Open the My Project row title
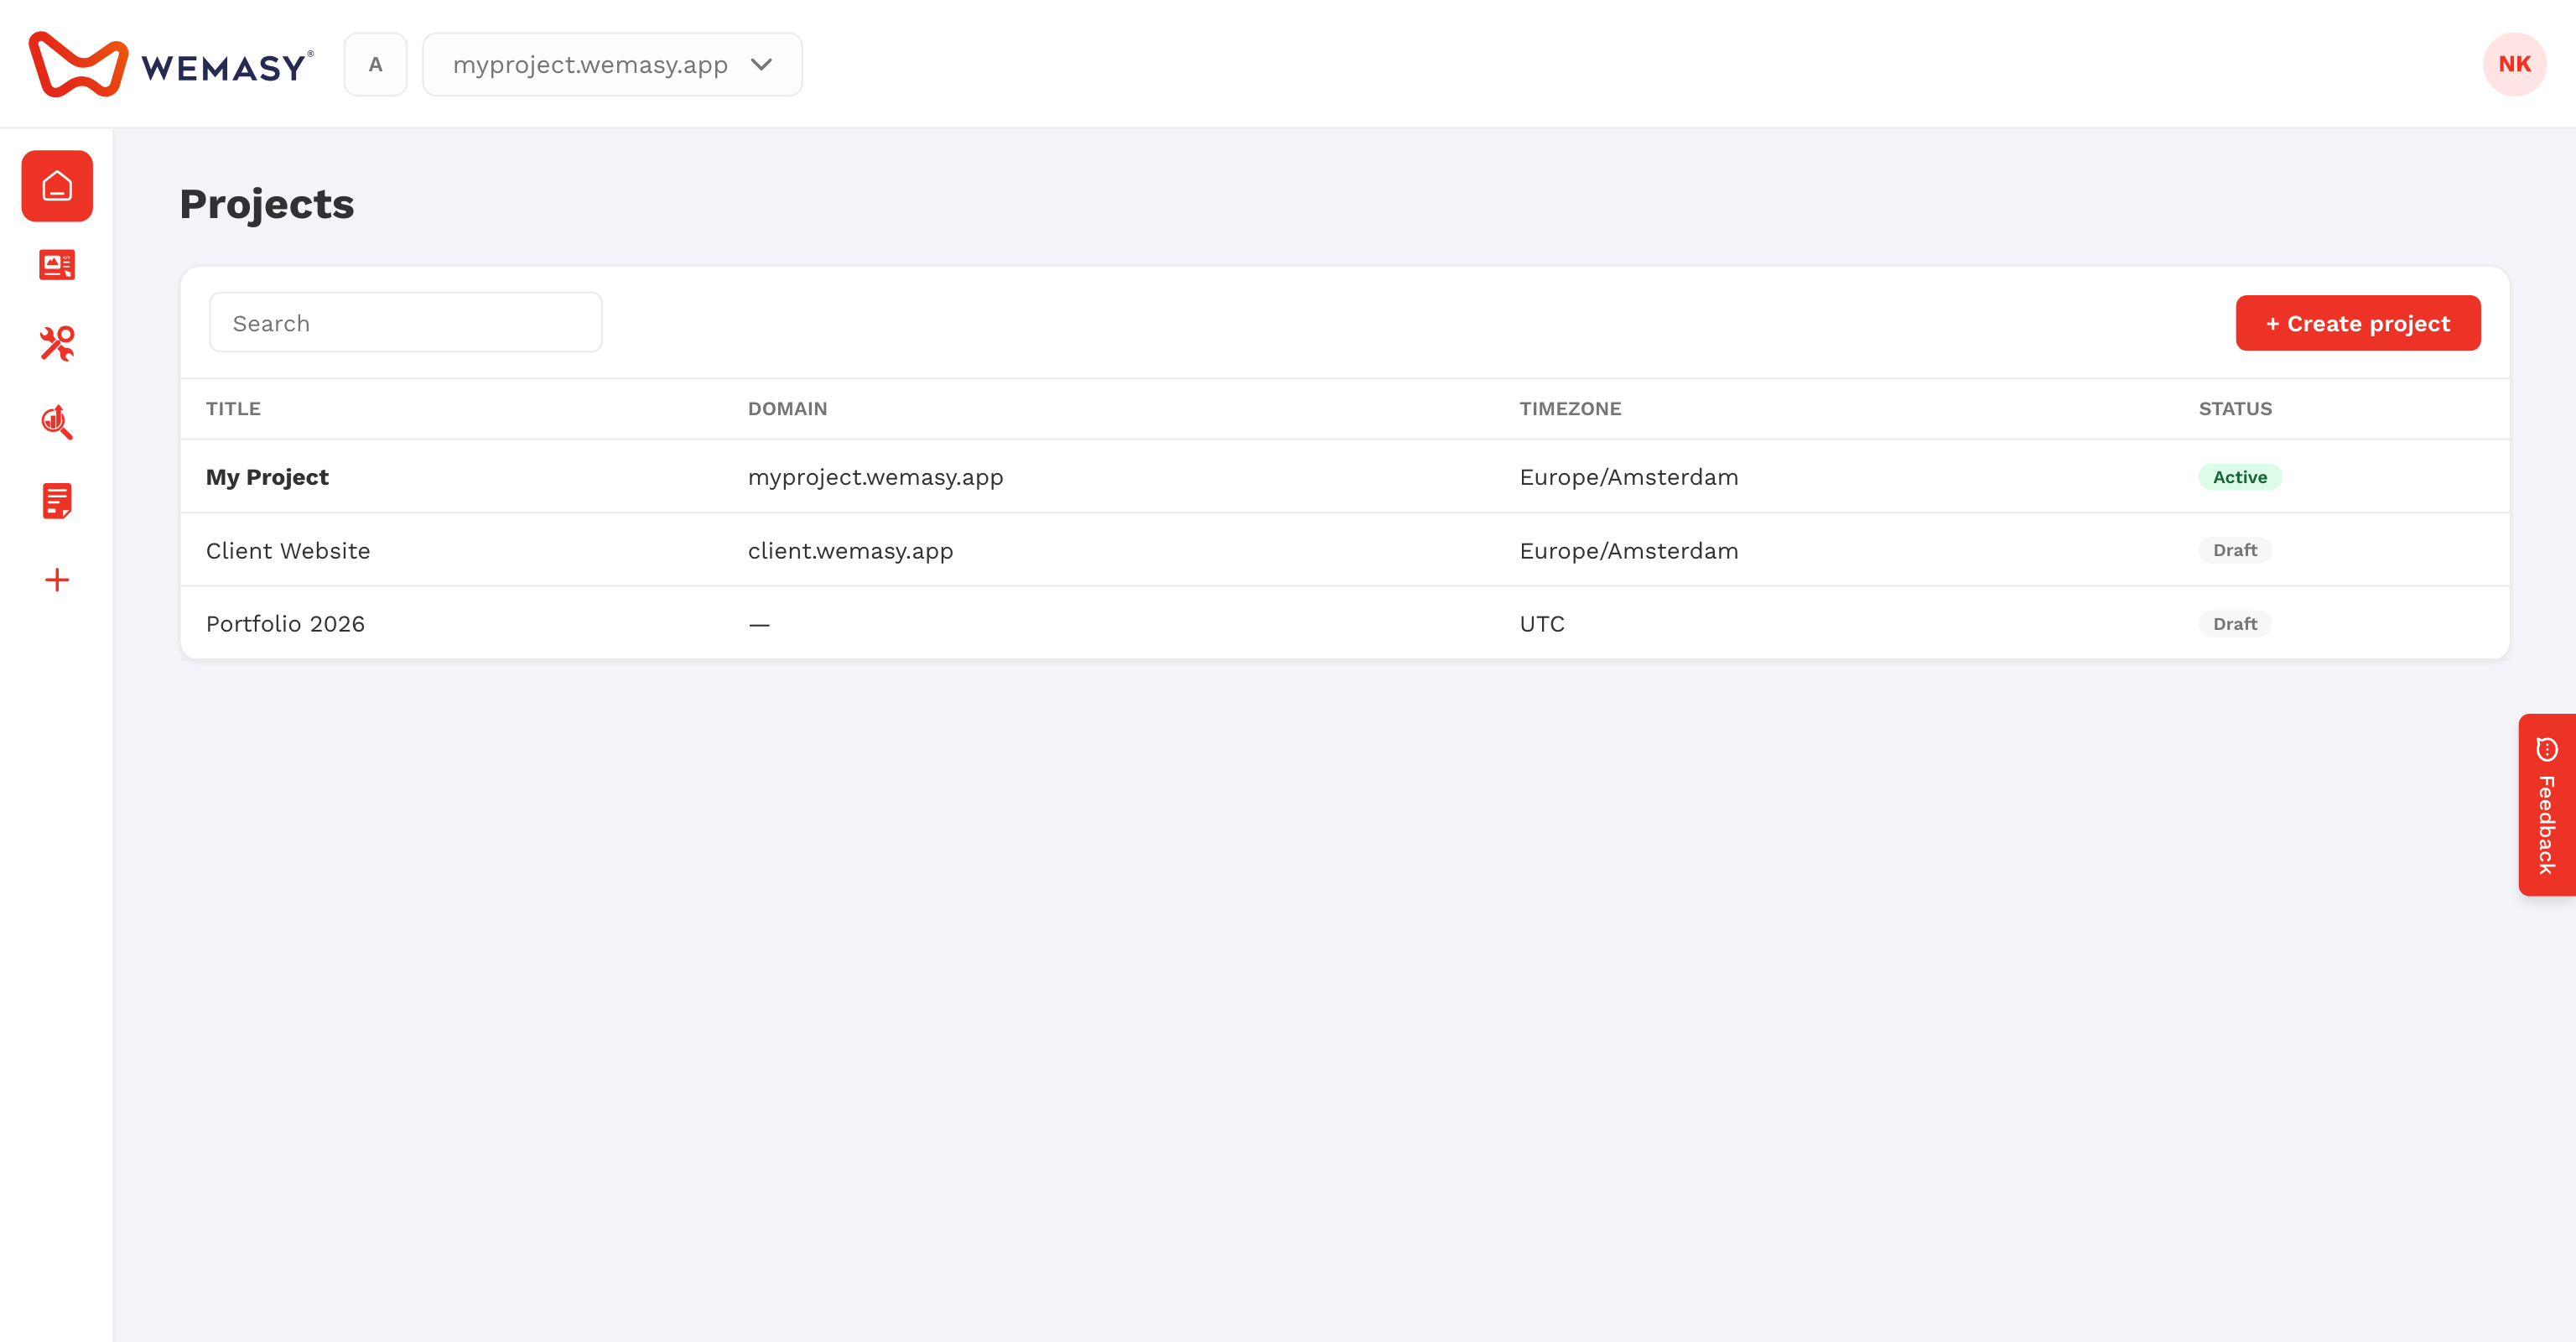 click(267, 477)
